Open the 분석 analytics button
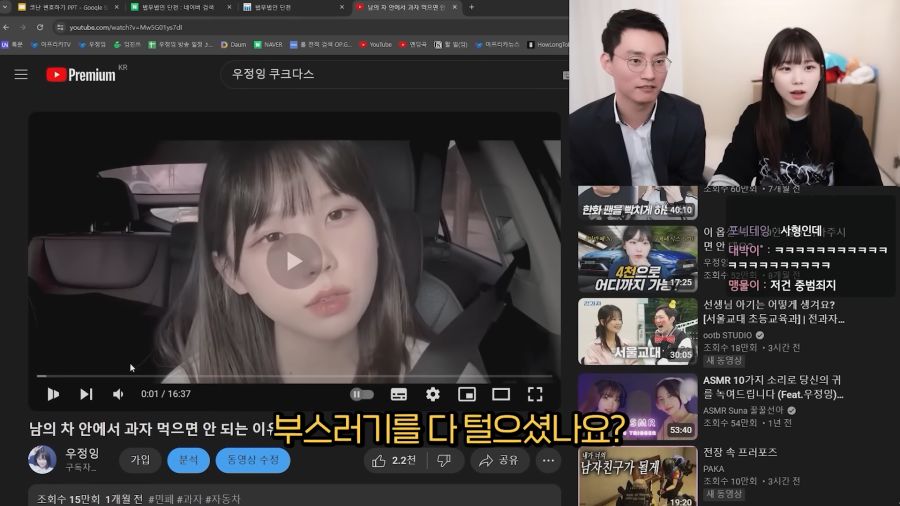The image size is (900, 506). 188,460
